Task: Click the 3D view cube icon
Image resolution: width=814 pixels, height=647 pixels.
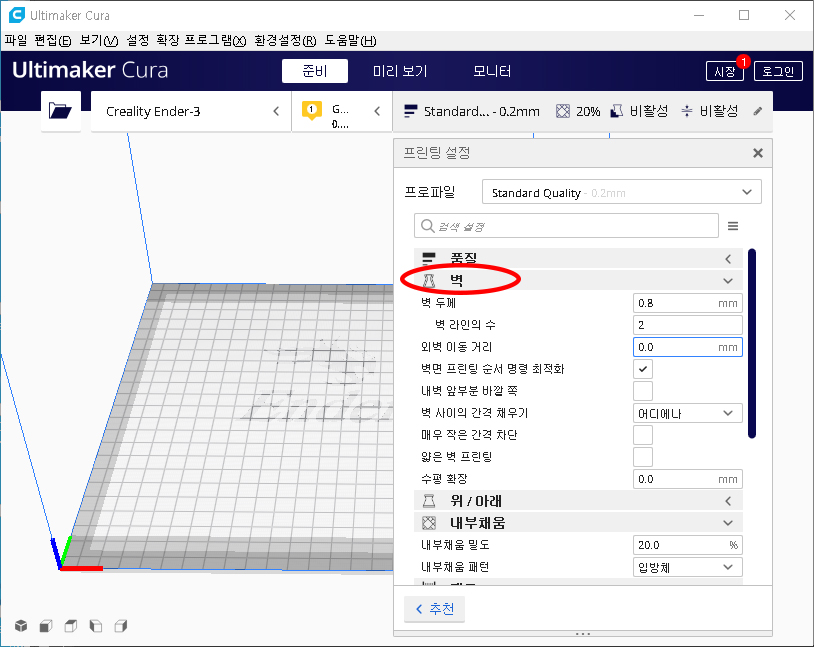Action: [21, 626]
